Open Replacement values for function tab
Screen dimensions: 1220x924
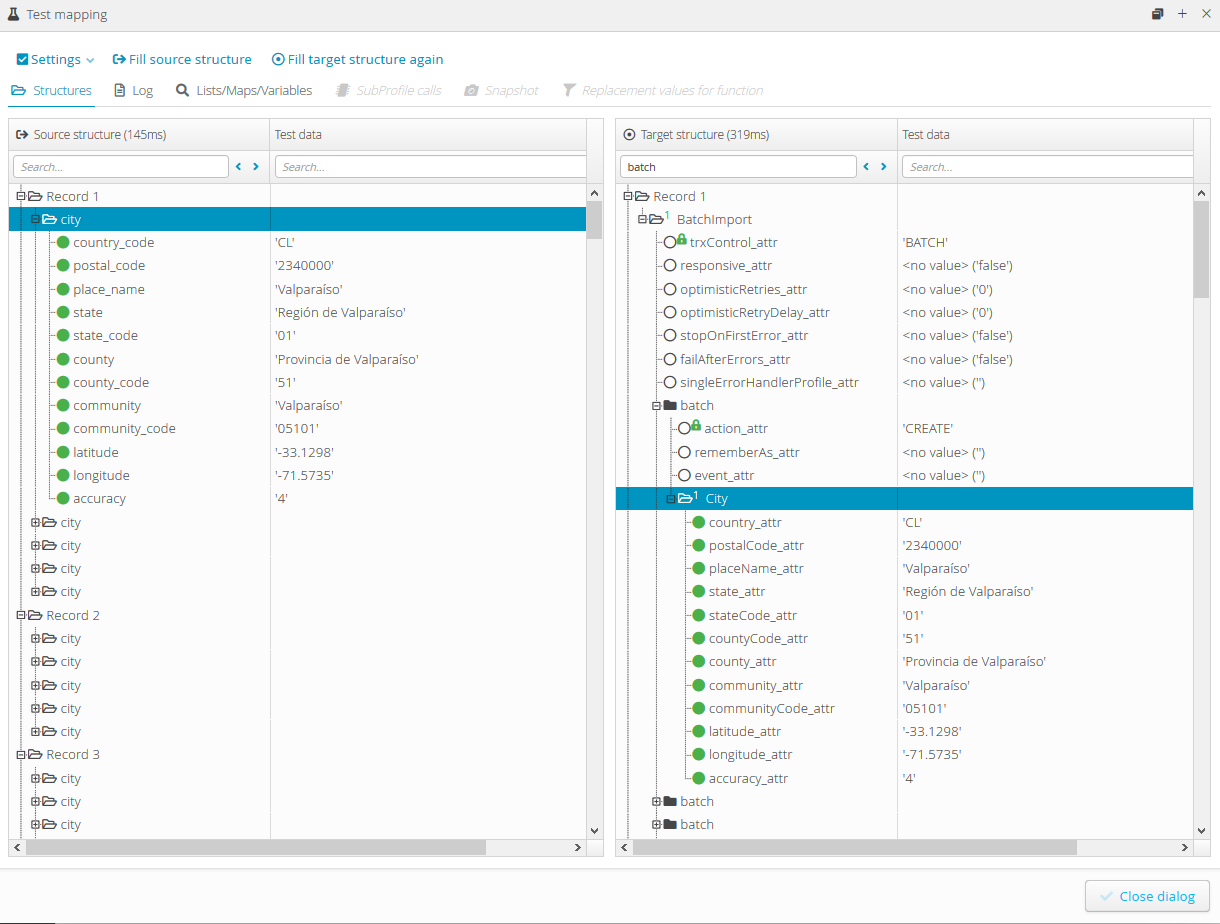pos(663,90)
